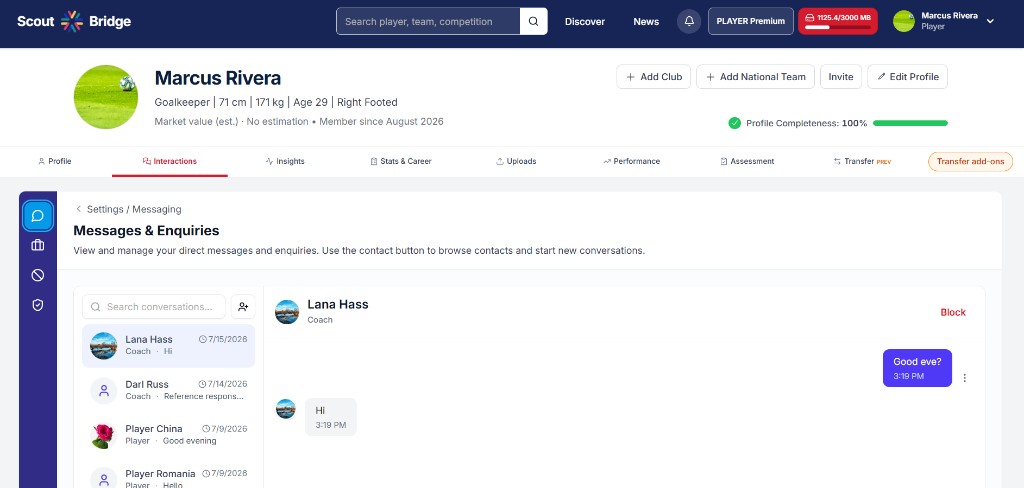Screen dimensions: 1024x488
Task: Open the Lana Hass conversation
Action: [x=168, y=345]
